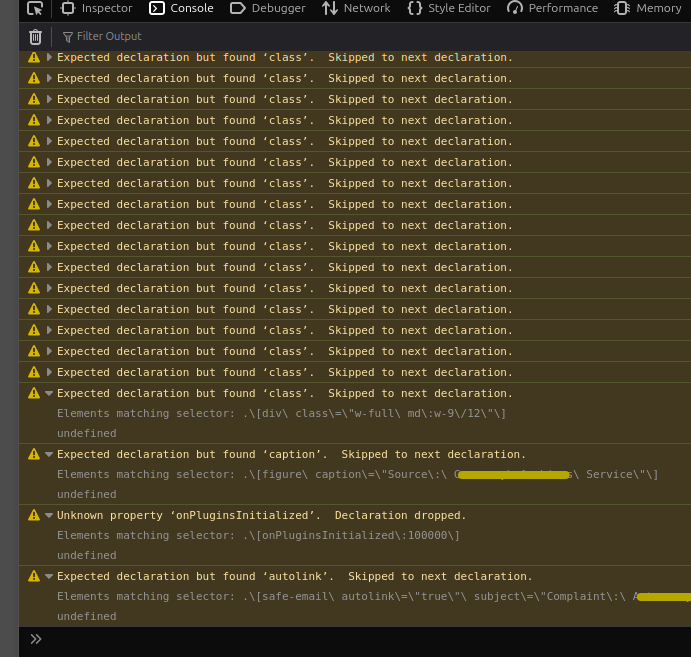691x657 pixels.
Task: Activate the element picker icon
Action: (35, 8)
